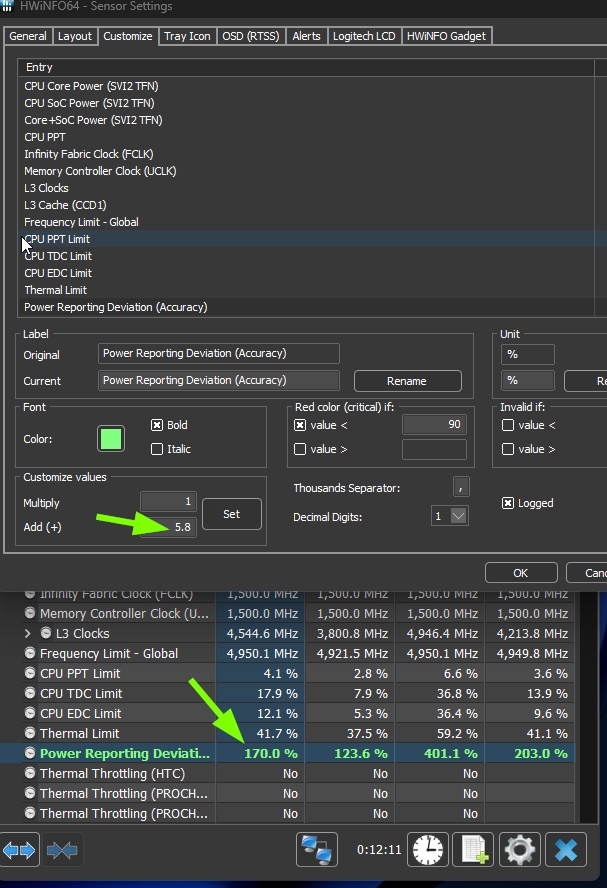Image resolution: width=607 pixels, height=888 pixels.
Task: Select Core+SoC Power (SVI2 TFN) entry
Action: pos(93,120)
